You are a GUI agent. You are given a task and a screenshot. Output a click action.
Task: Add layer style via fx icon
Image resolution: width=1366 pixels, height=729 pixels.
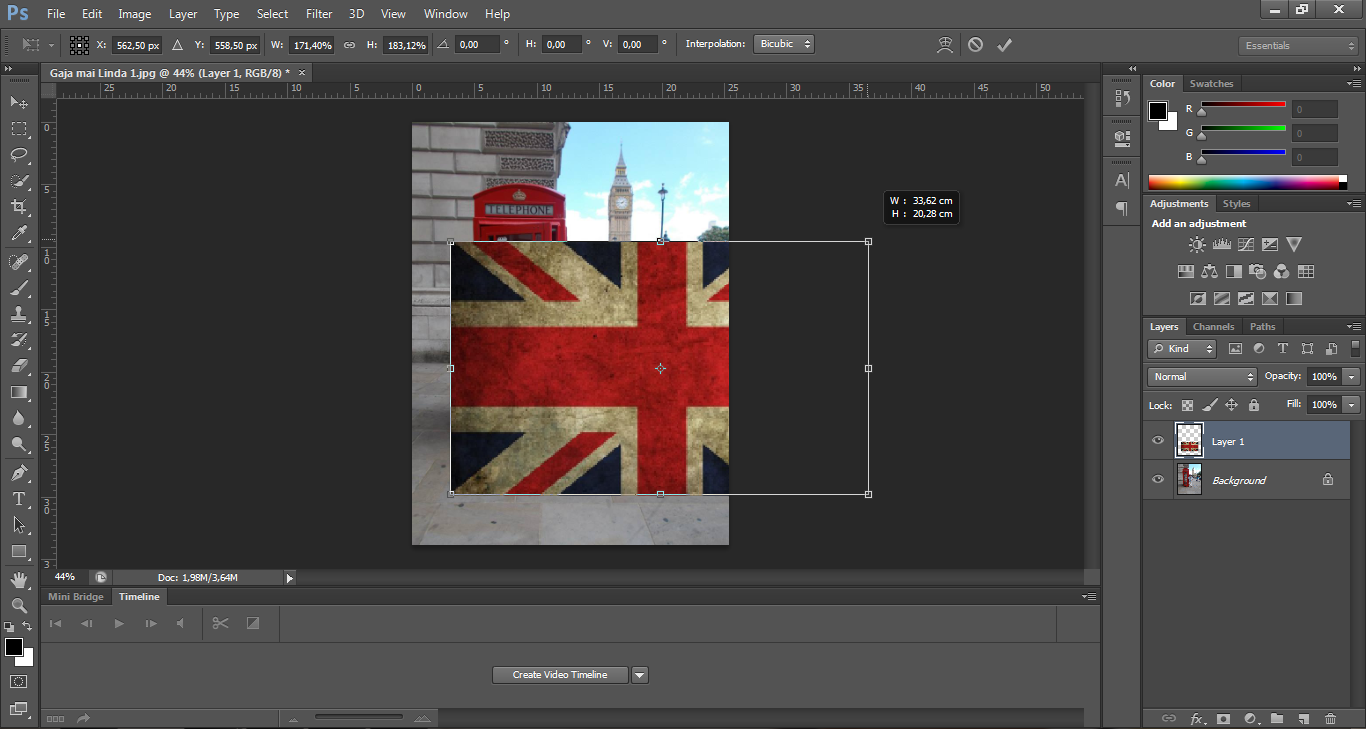click(x=1196, y=718)
